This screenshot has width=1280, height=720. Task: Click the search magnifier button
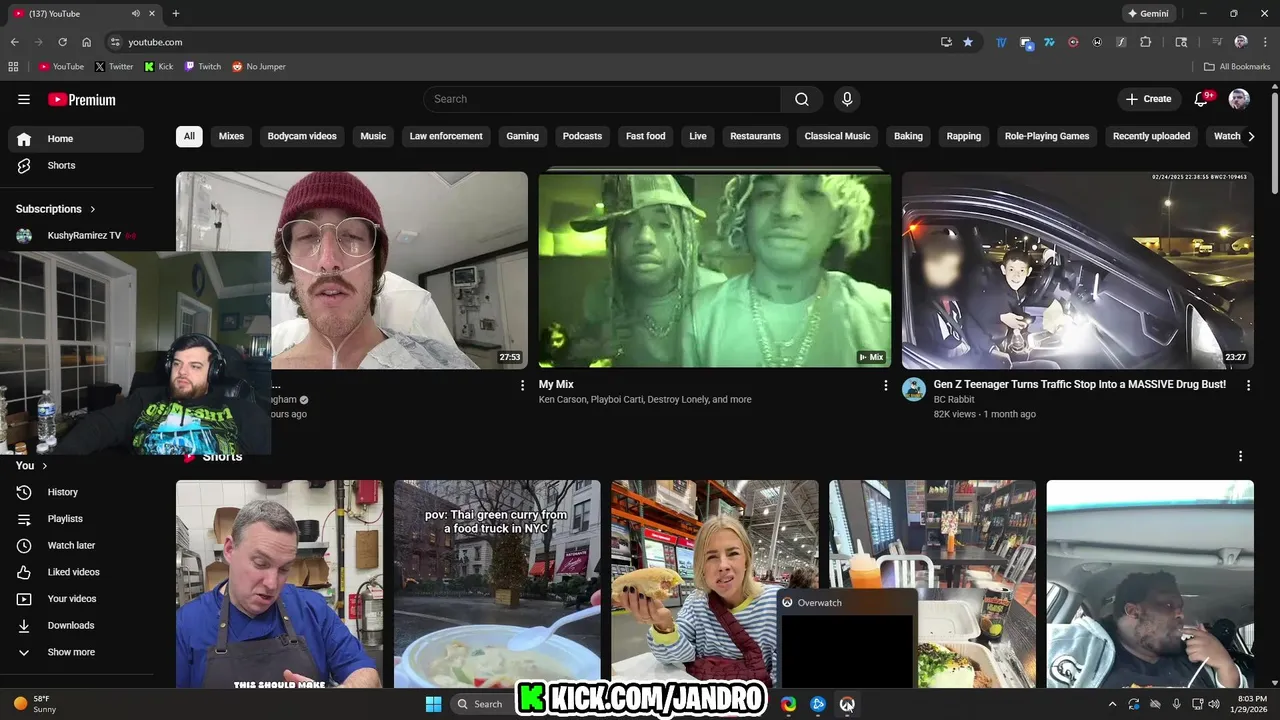[x=802, y=99]
